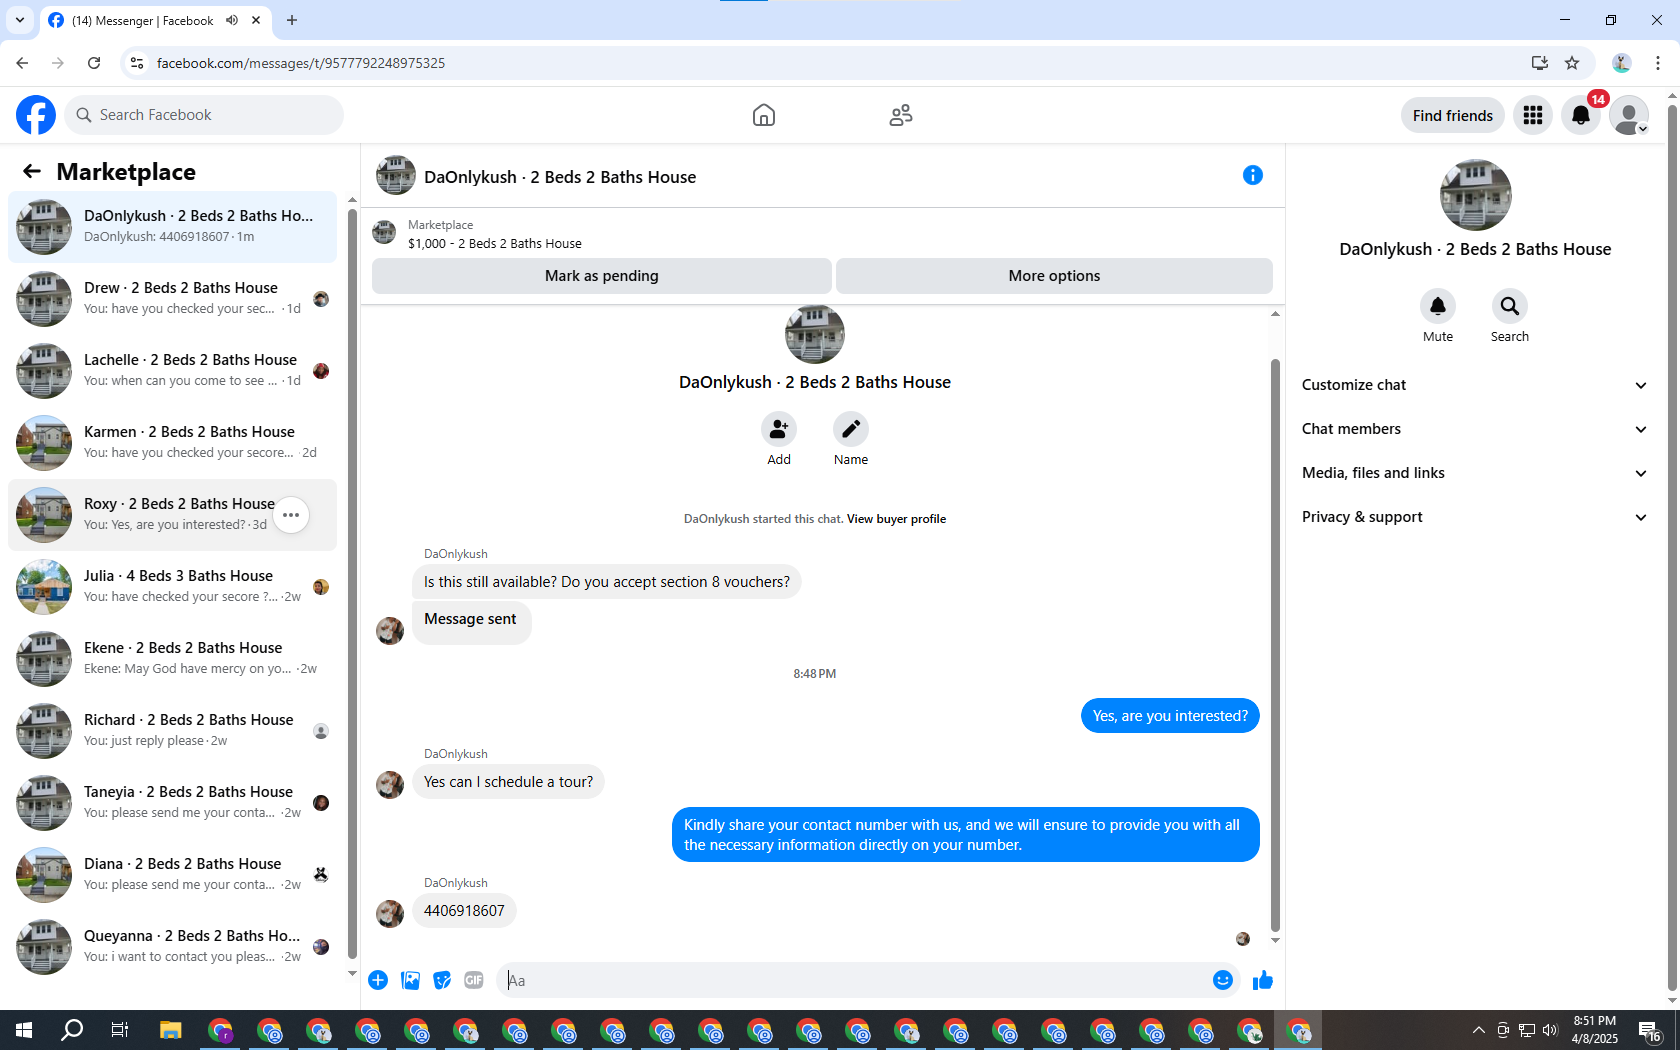The image size is (1680, 1050).
Task: Open Drew conversation in list
Action: (172, 299)
